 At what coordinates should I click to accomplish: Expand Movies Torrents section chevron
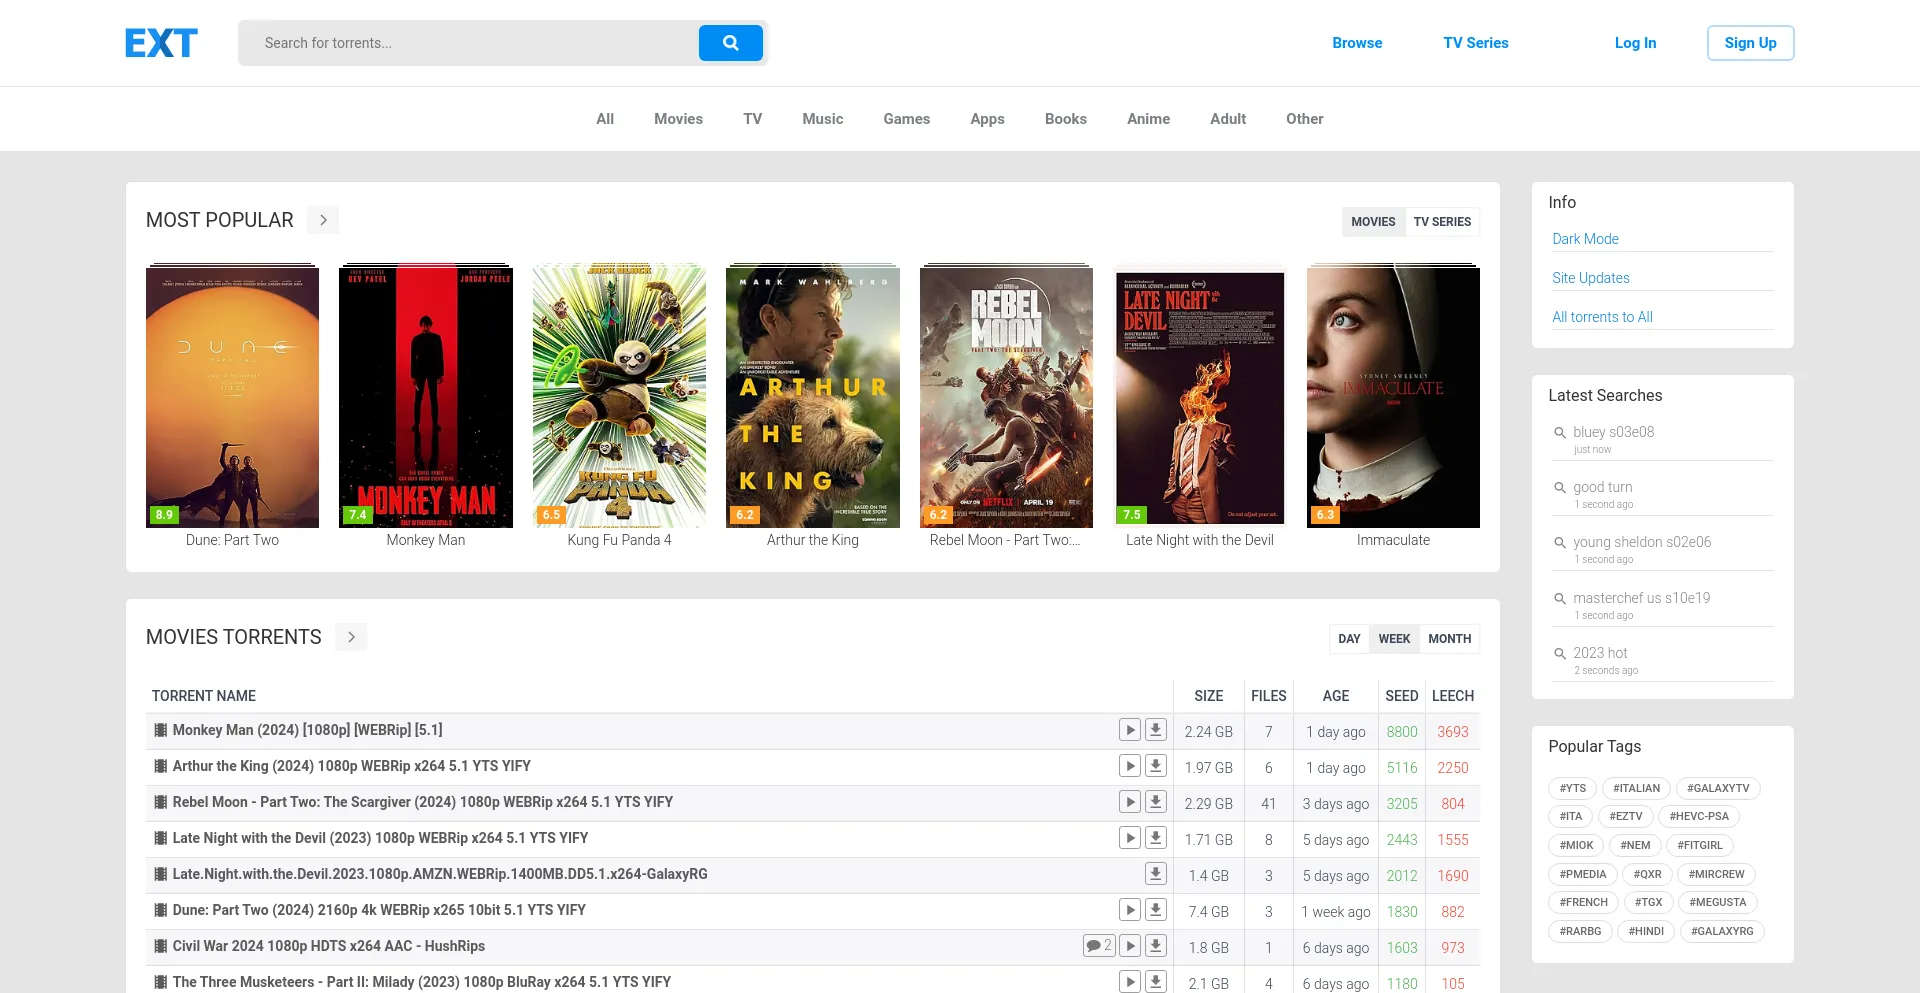(x=351, y=637)
